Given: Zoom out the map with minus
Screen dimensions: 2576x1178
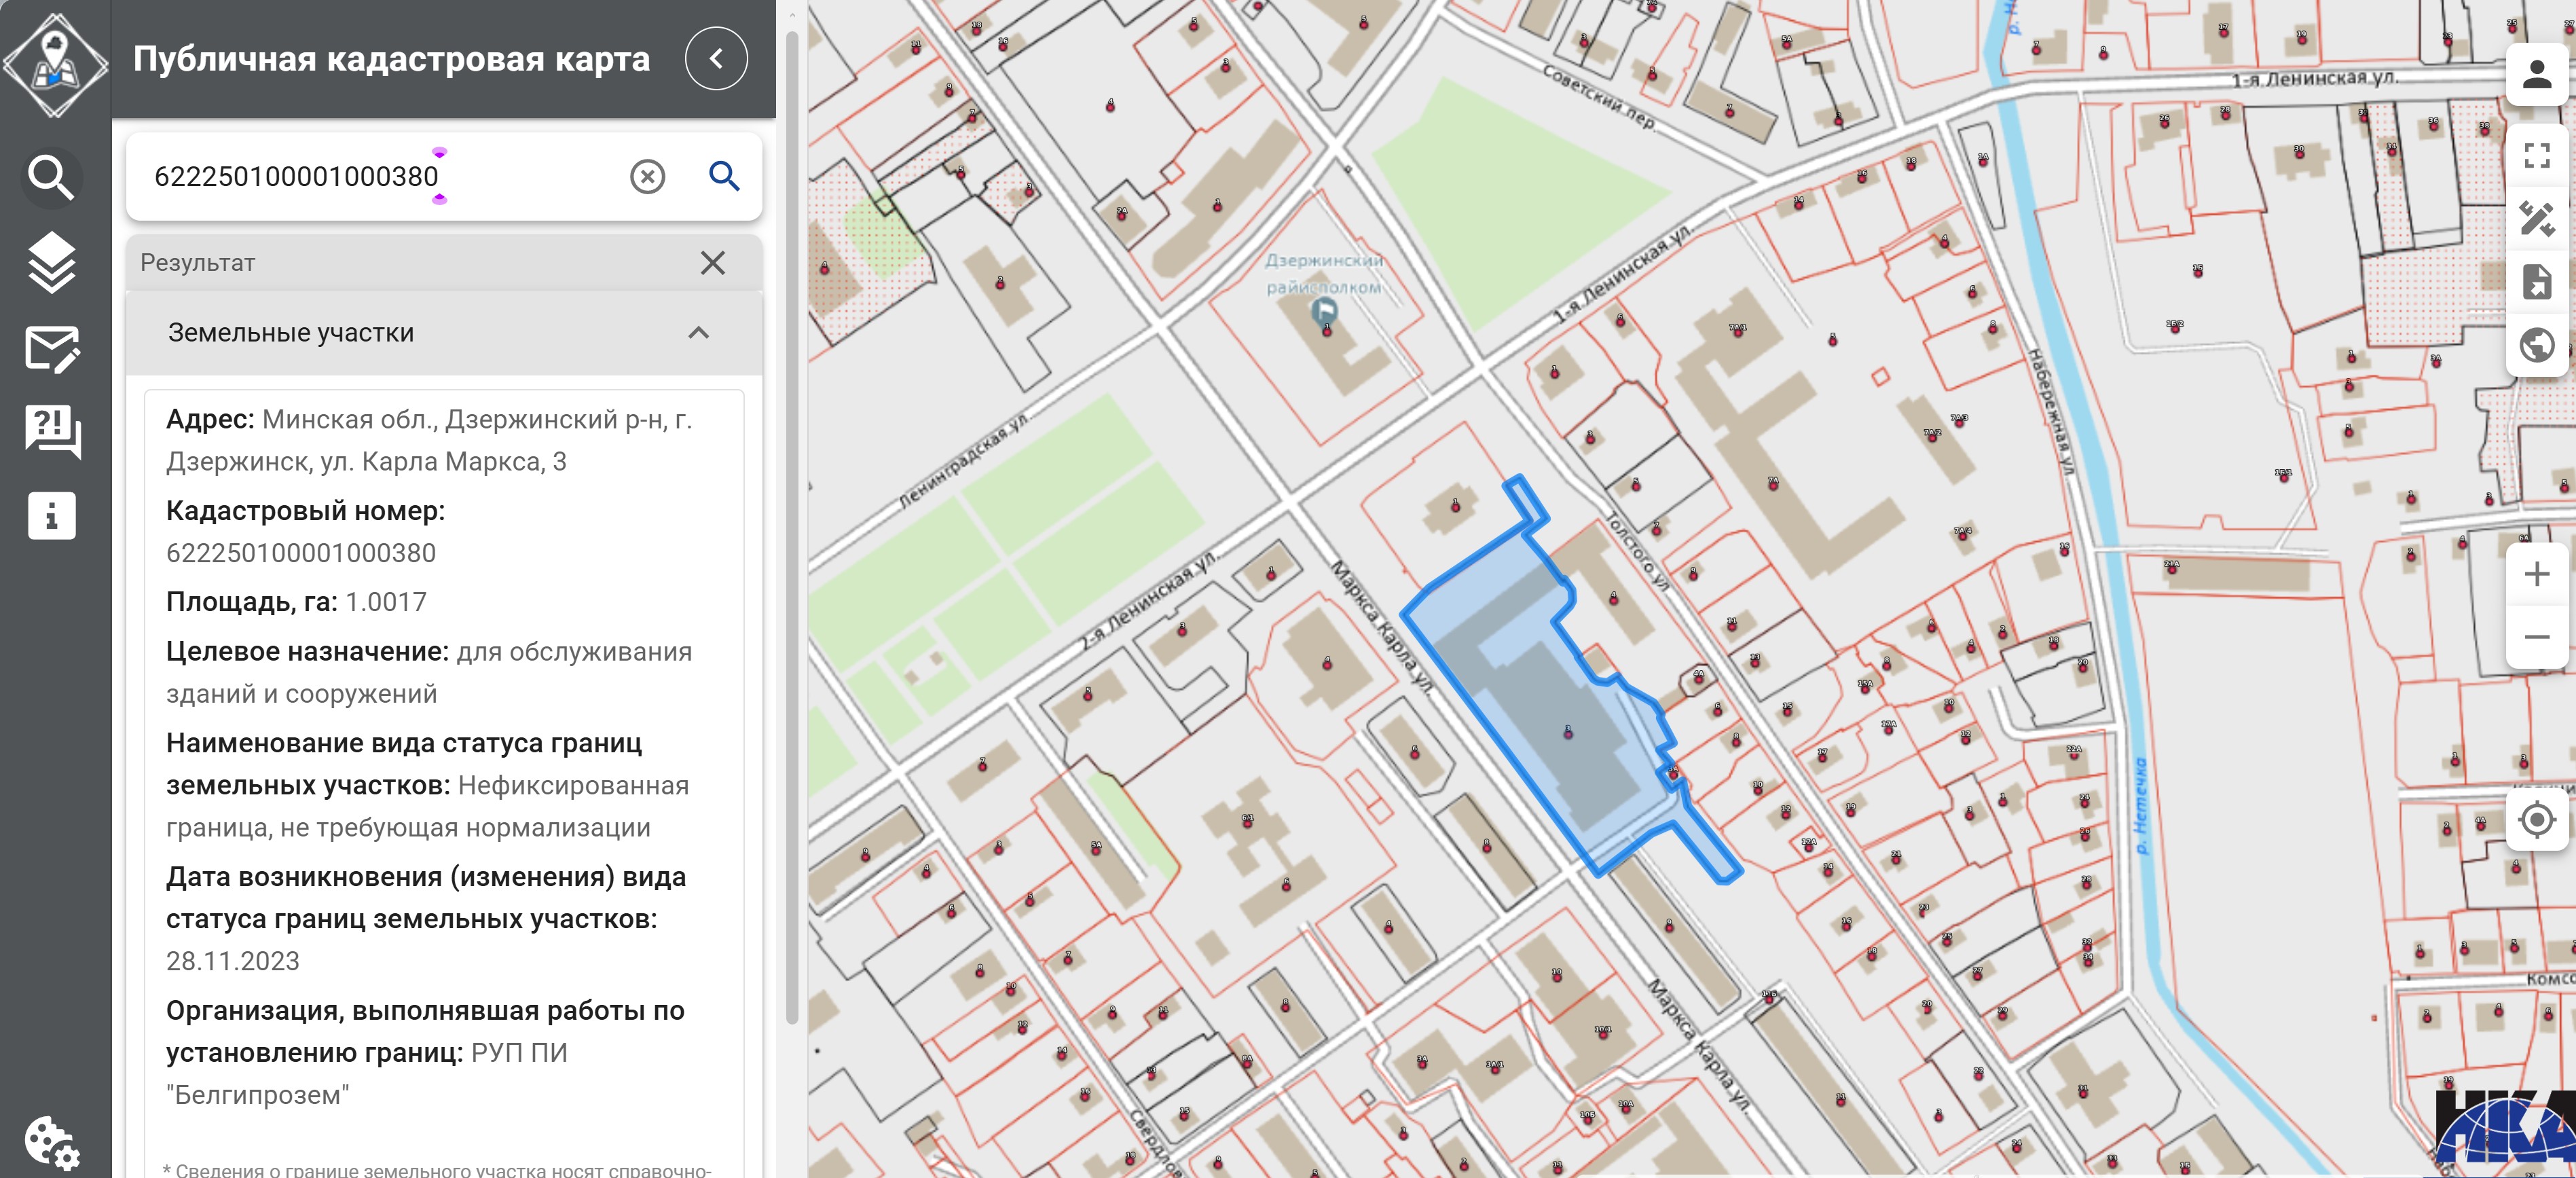Looking at the screenshot, I should coord(2536,637).
